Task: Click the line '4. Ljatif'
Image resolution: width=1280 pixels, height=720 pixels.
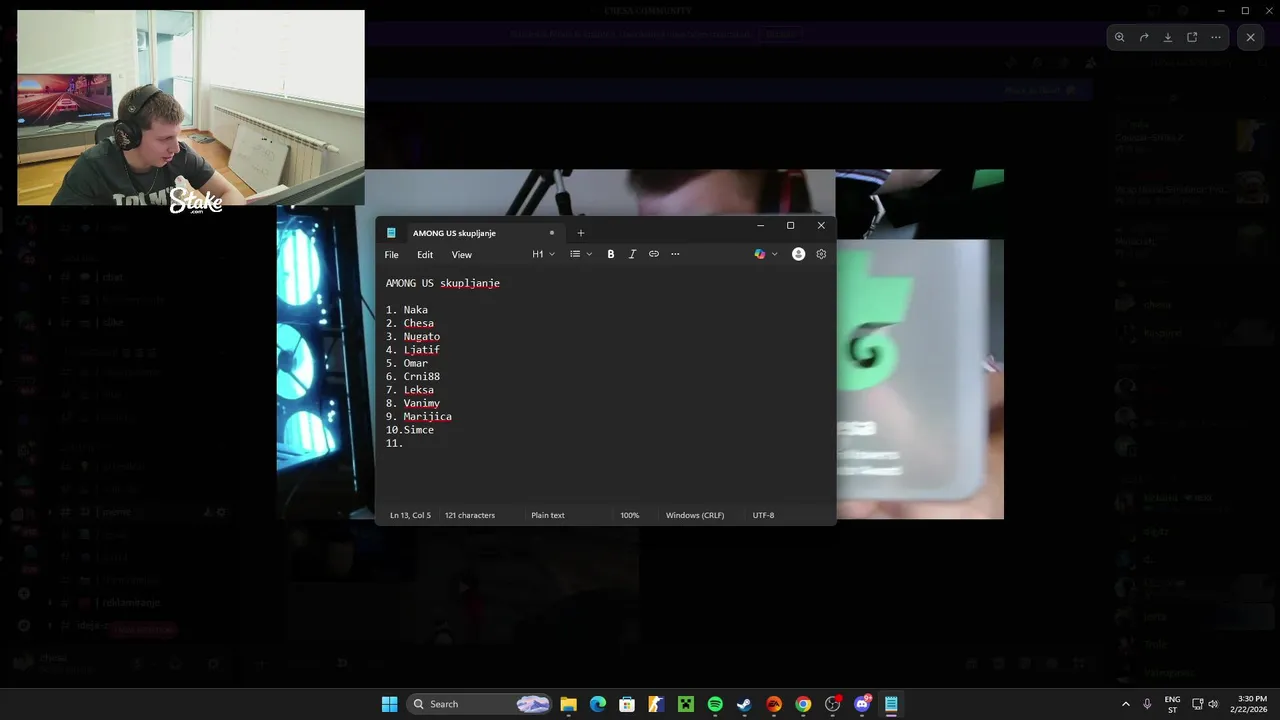Action: click(413, 350)
